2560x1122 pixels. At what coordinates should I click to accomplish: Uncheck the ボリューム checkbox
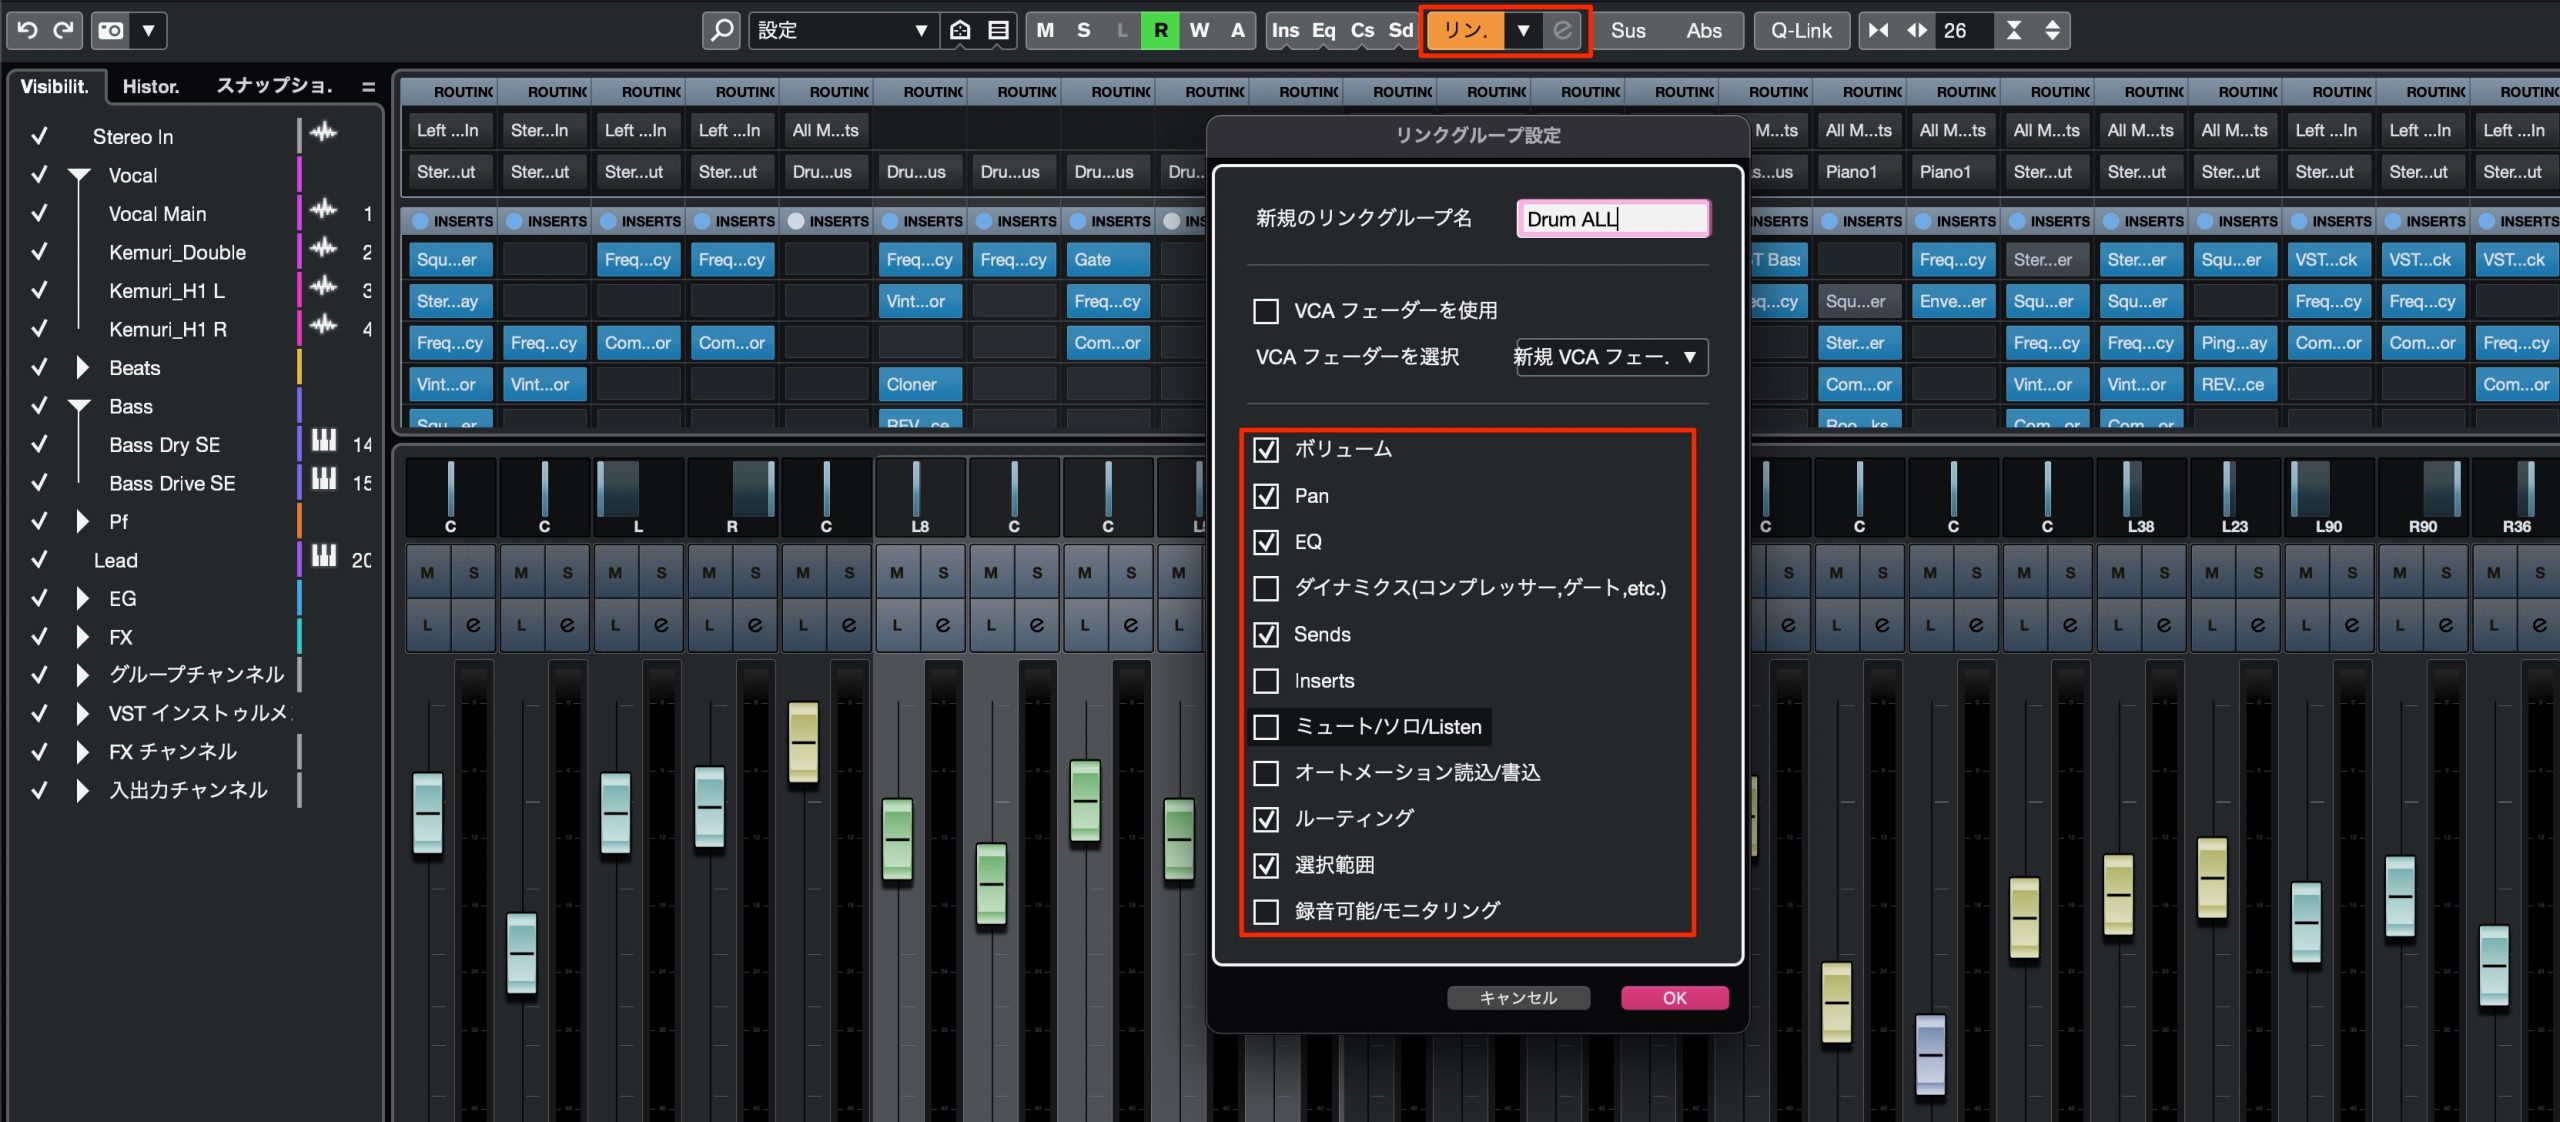(1266, 450)
